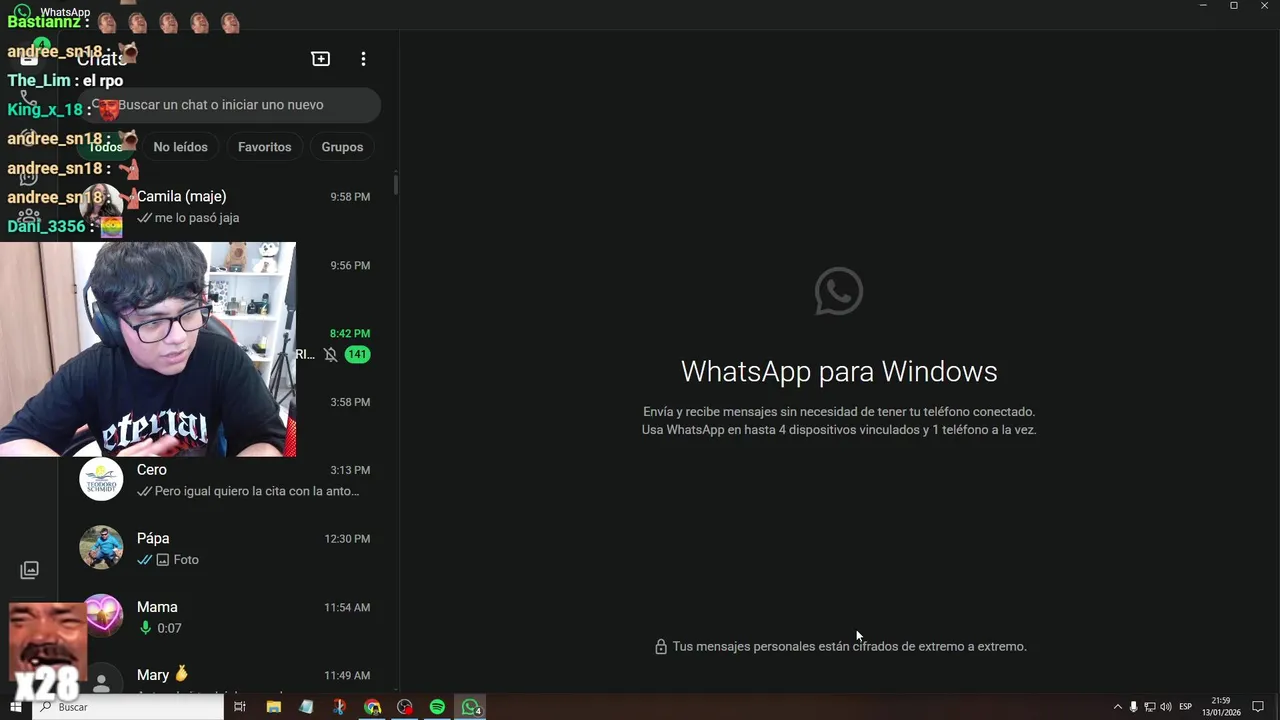Open the Windows notification center
The height and width of the screenshot is (720, 1280).
(x=1258, y=707)
